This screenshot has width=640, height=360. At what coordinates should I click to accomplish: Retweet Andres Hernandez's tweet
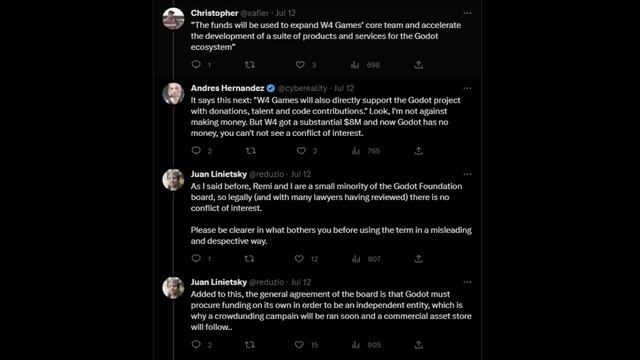click(x=251, y=151)
